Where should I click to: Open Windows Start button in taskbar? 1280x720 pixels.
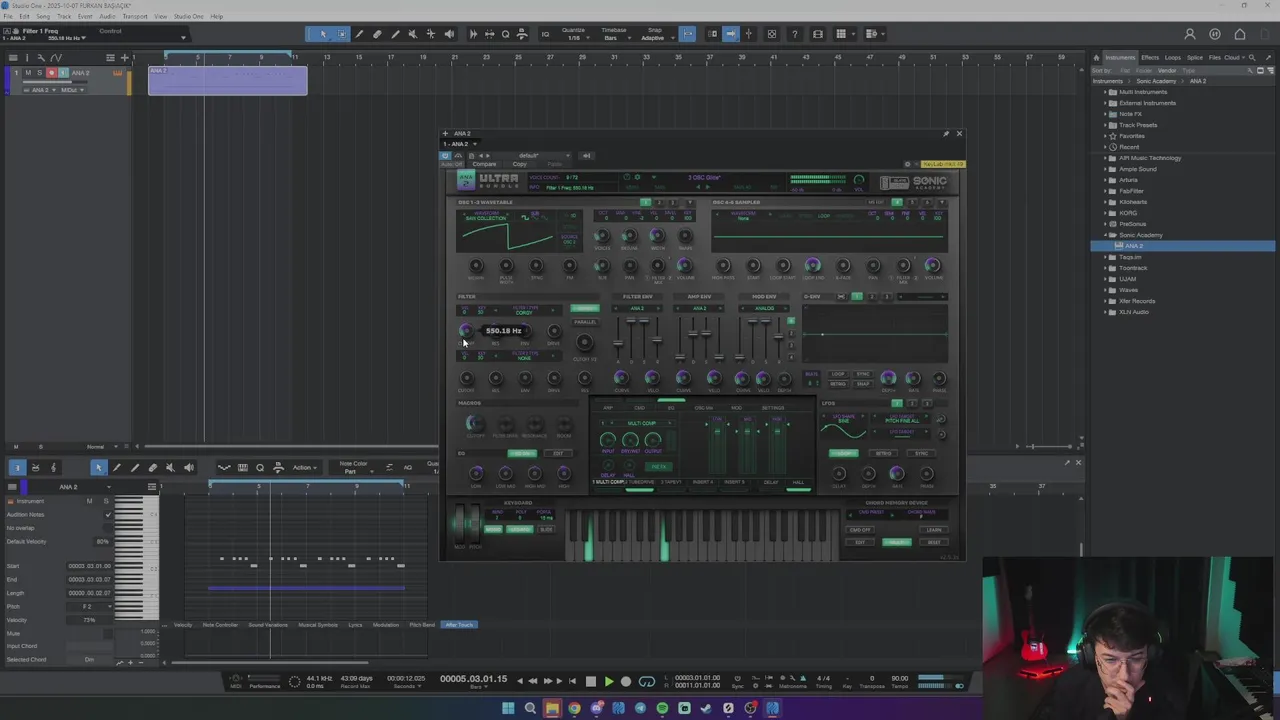point(508,707)
